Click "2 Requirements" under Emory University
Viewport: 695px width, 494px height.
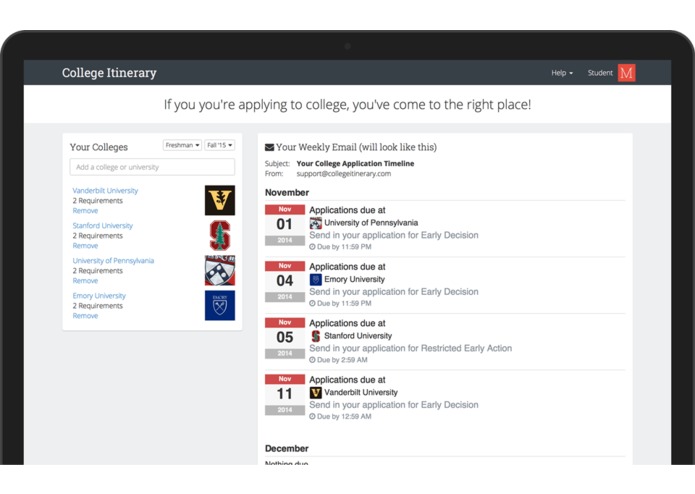click(x=98, y=306)
